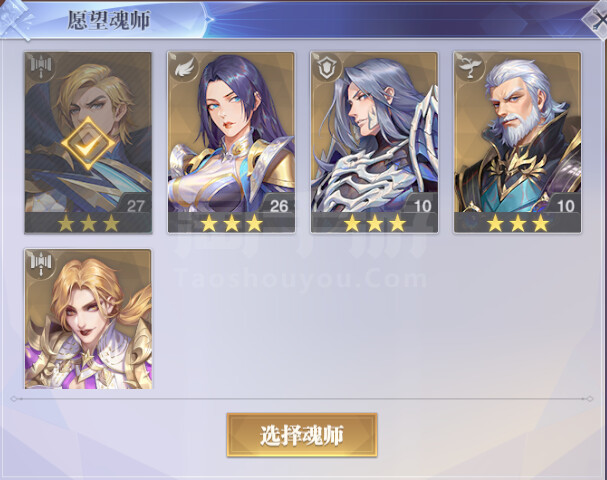Click the 选择魂师 confirm button

(302, 435)
